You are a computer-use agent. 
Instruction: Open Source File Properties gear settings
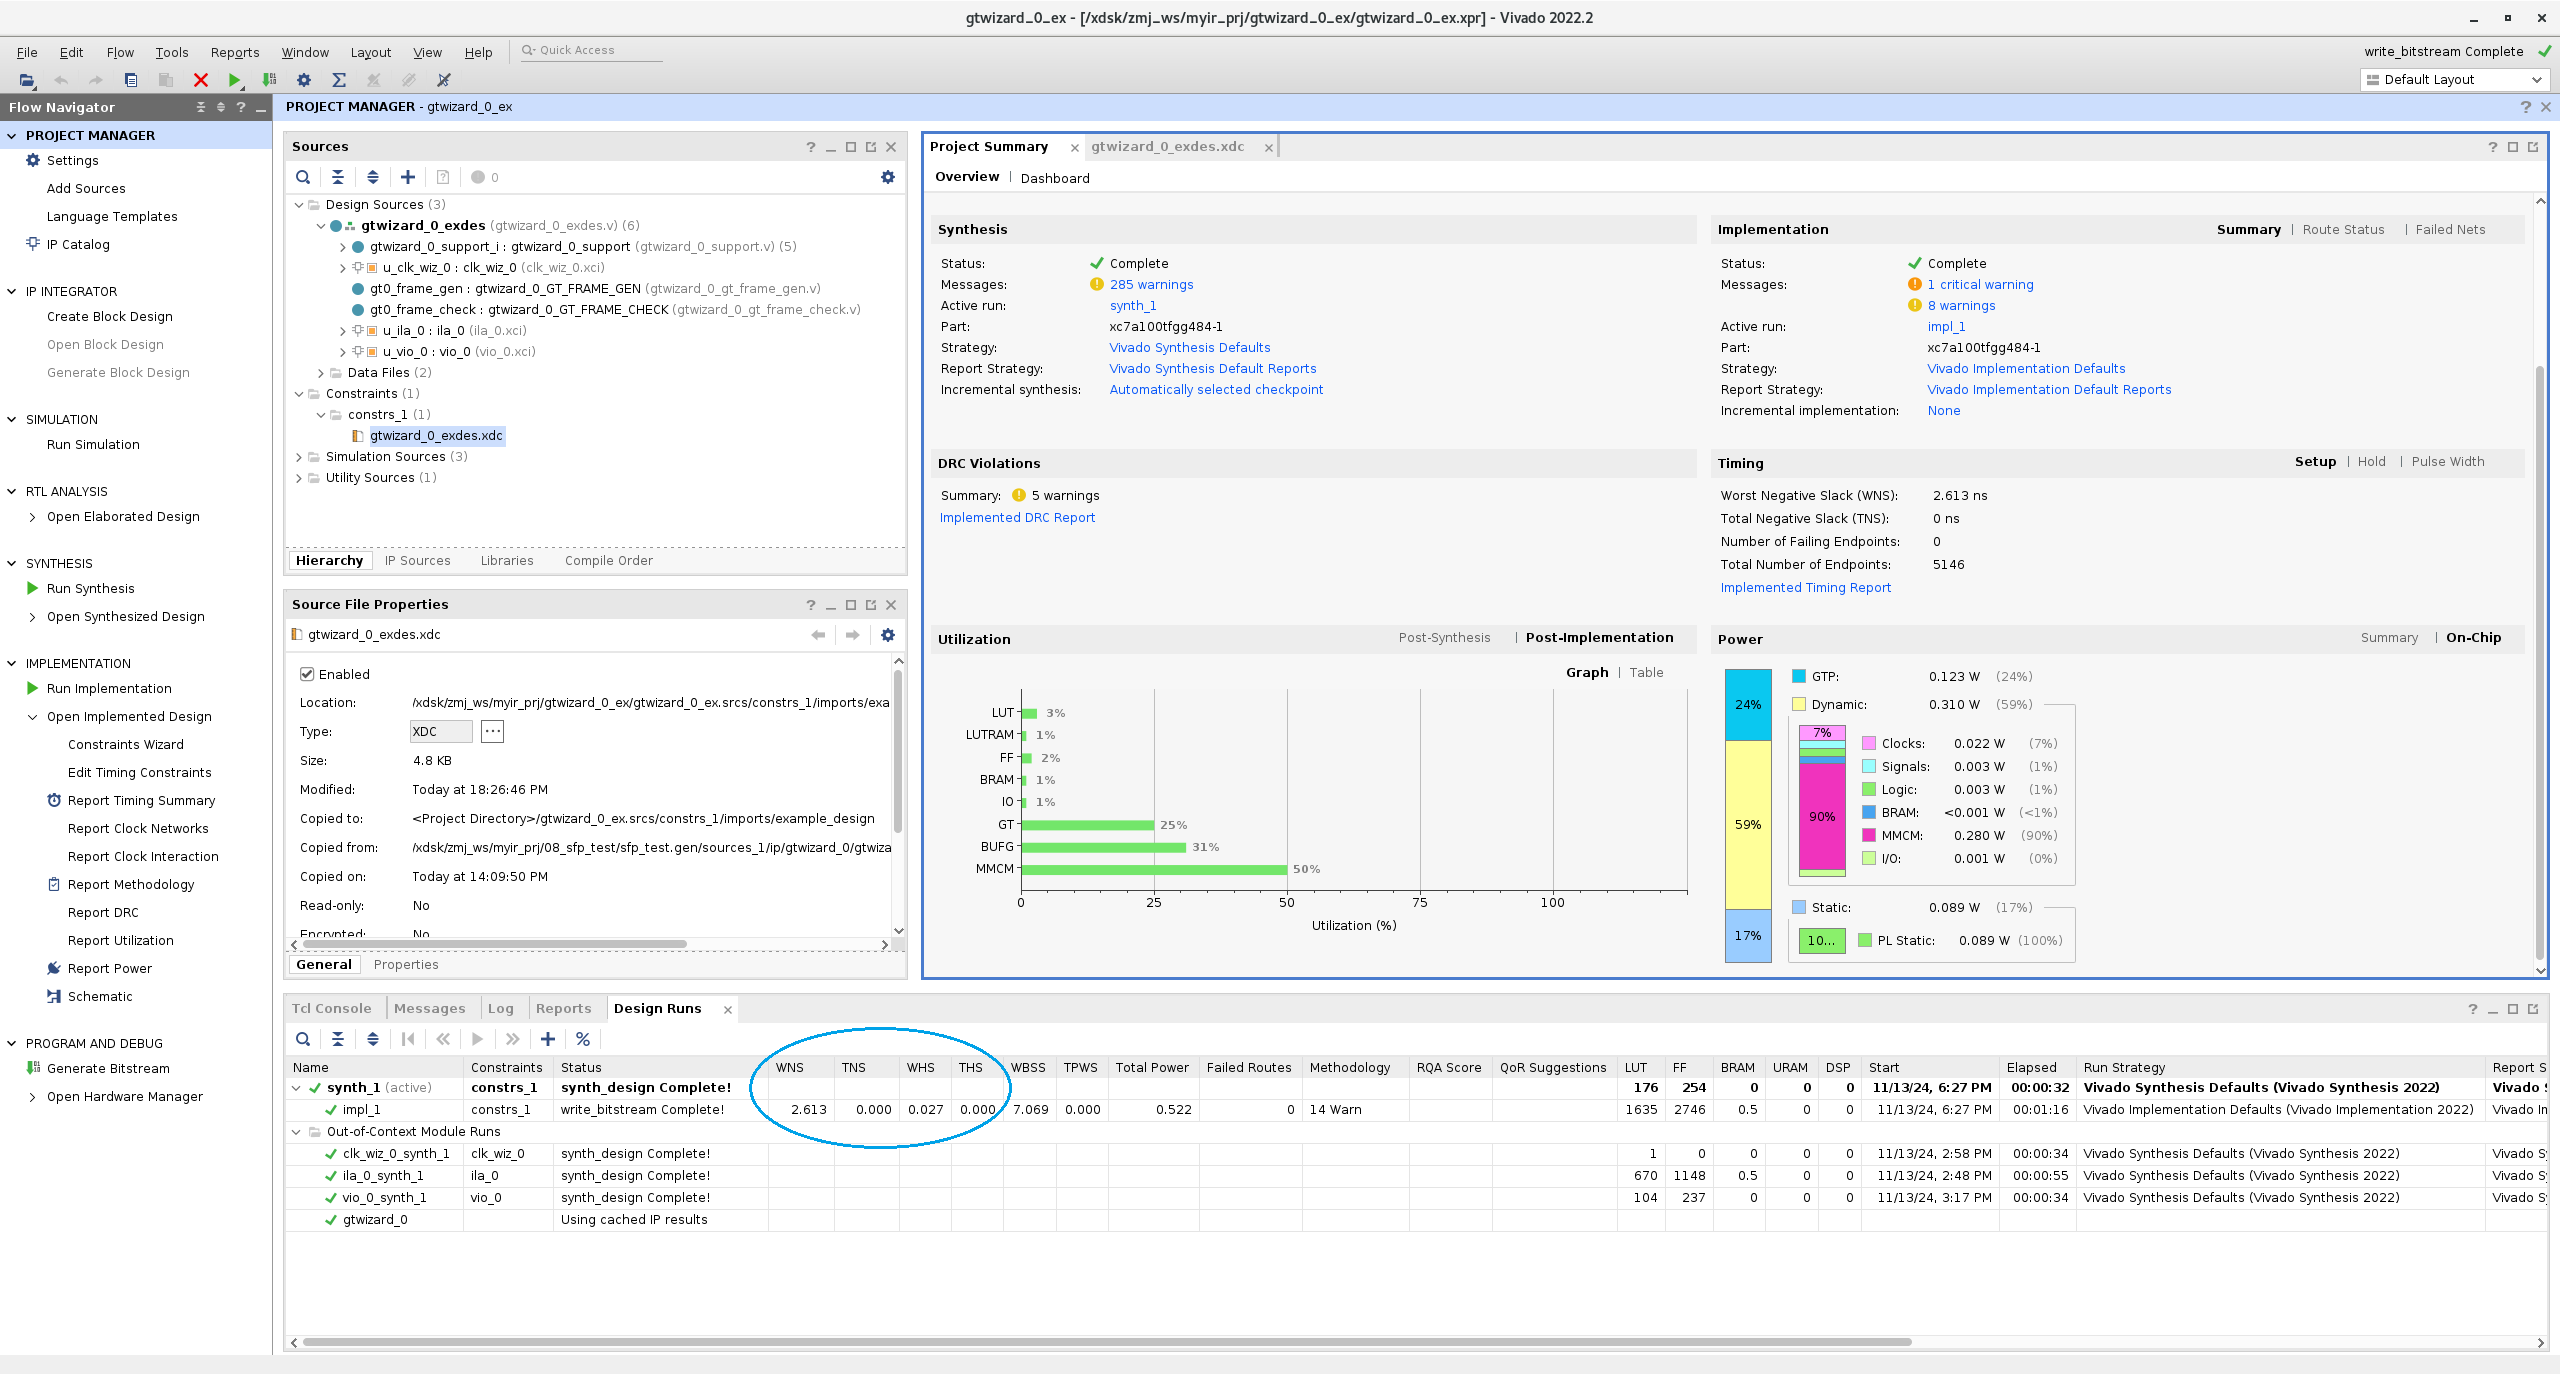point(888,635)
